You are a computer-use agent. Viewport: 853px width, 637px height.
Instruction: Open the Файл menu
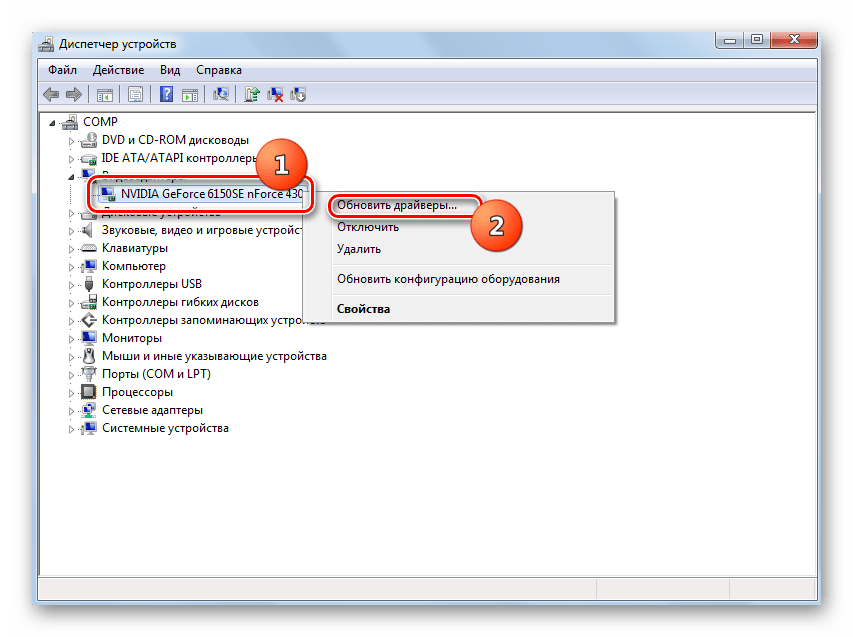(62, 70)
